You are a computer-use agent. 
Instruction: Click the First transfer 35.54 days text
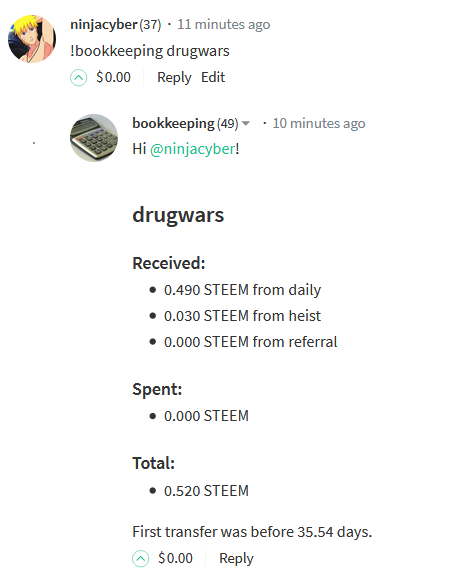(252, 532)
